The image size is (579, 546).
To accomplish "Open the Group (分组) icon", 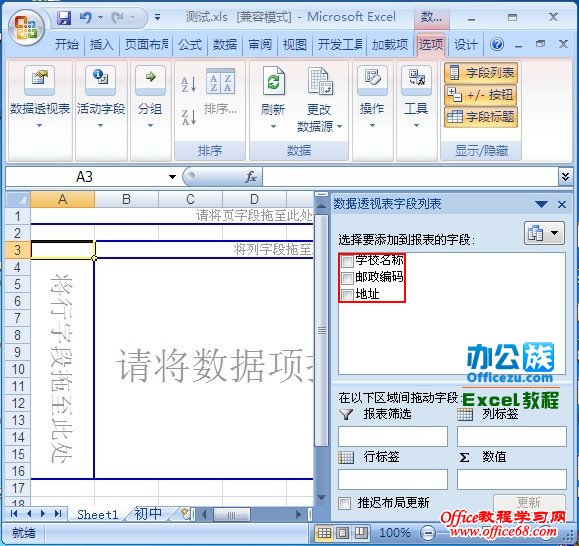I will coord(150,79).
